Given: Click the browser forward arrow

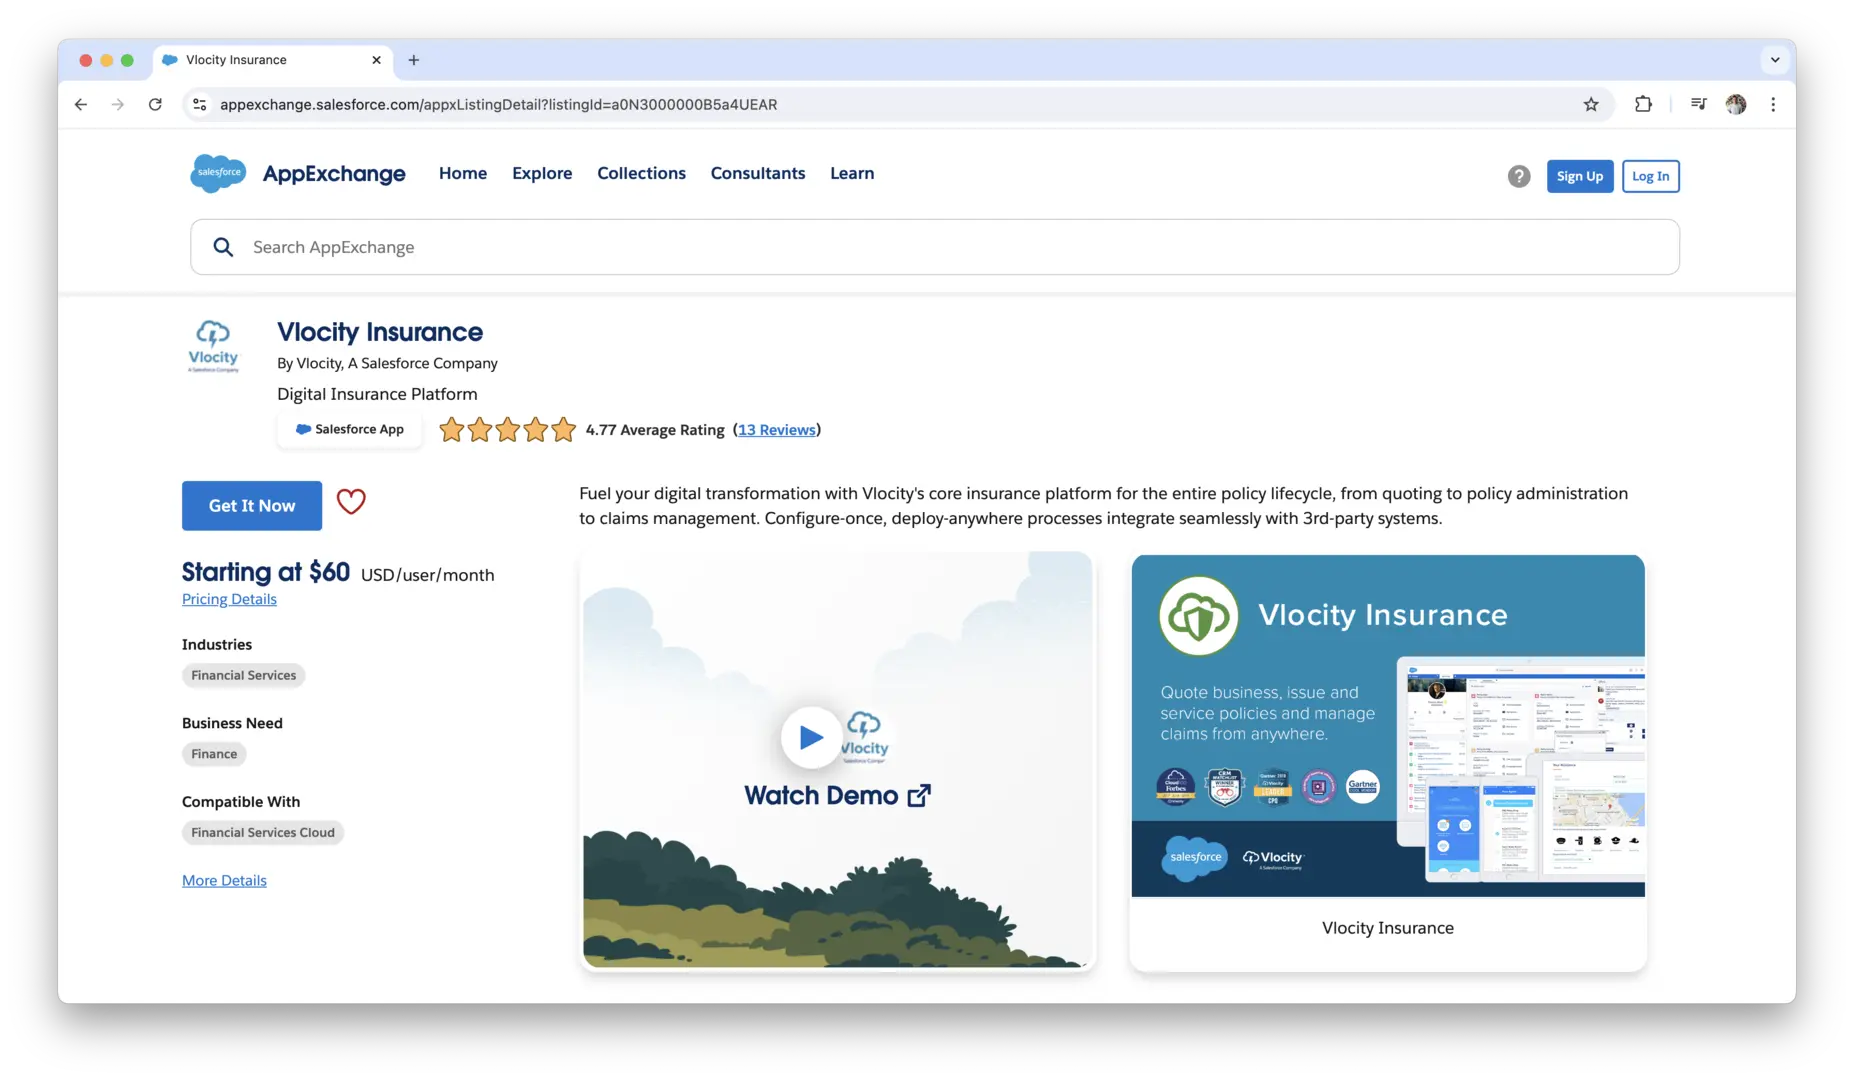Looking at the screenshot, I should coord(118,104).
